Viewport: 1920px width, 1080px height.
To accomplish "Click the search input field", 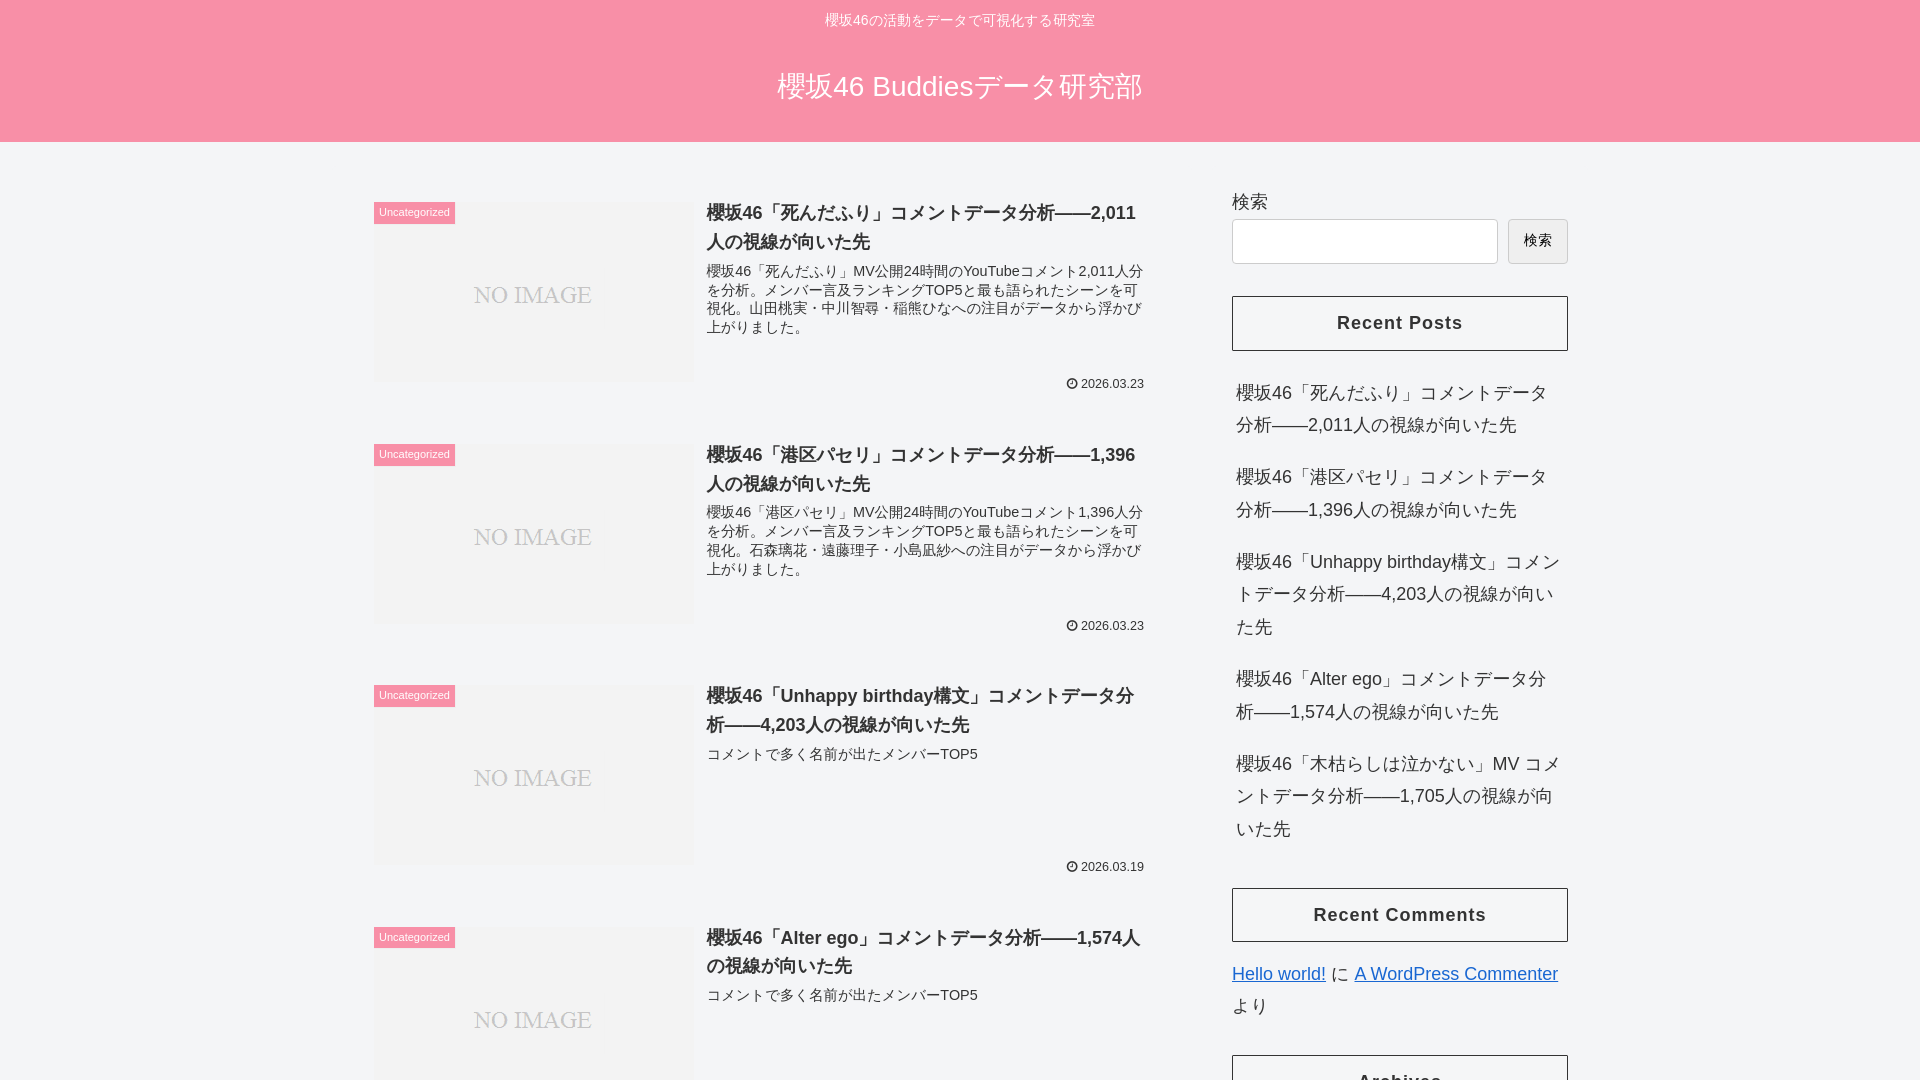I will click(x=1364, y=241).
